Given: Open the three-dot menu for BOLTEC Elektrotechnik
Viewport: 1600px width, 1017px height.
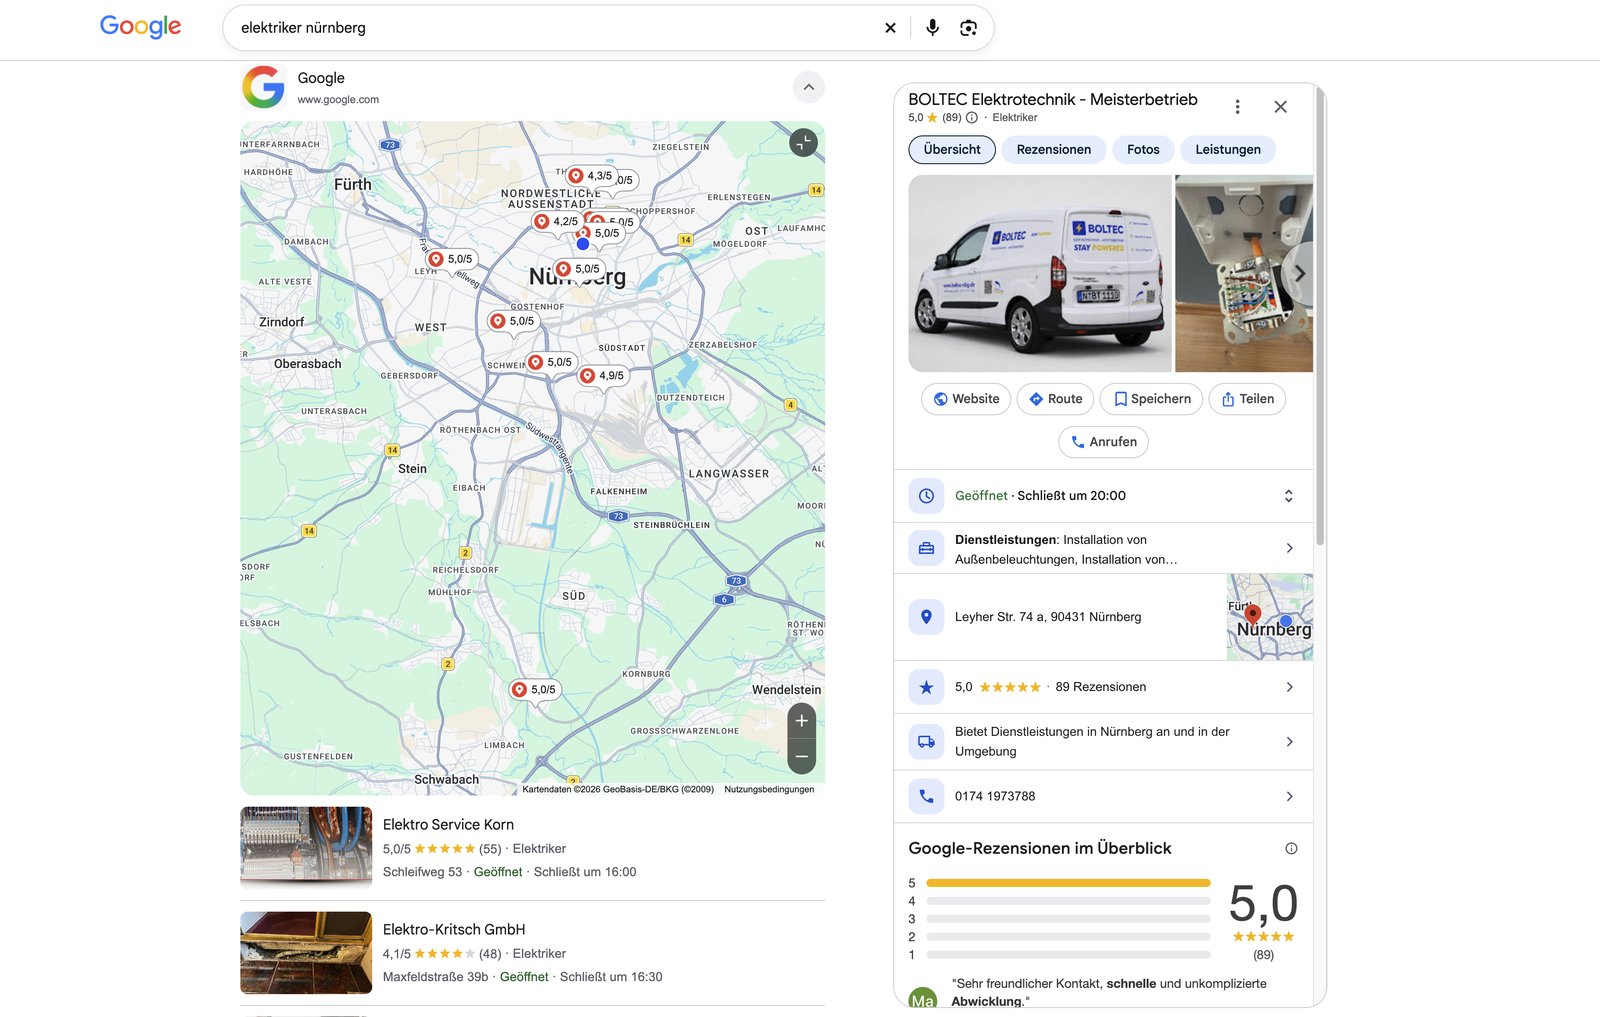Looking at the screenshot, I should [1237, 107].
